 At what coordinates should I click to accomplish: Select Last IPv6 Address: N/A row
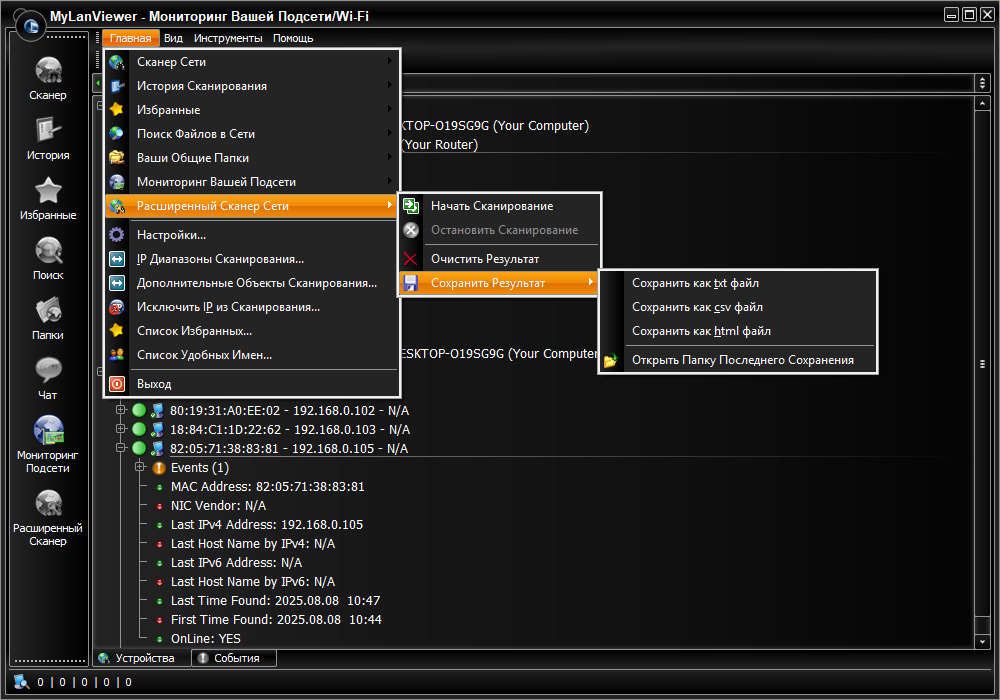[237, 563]
